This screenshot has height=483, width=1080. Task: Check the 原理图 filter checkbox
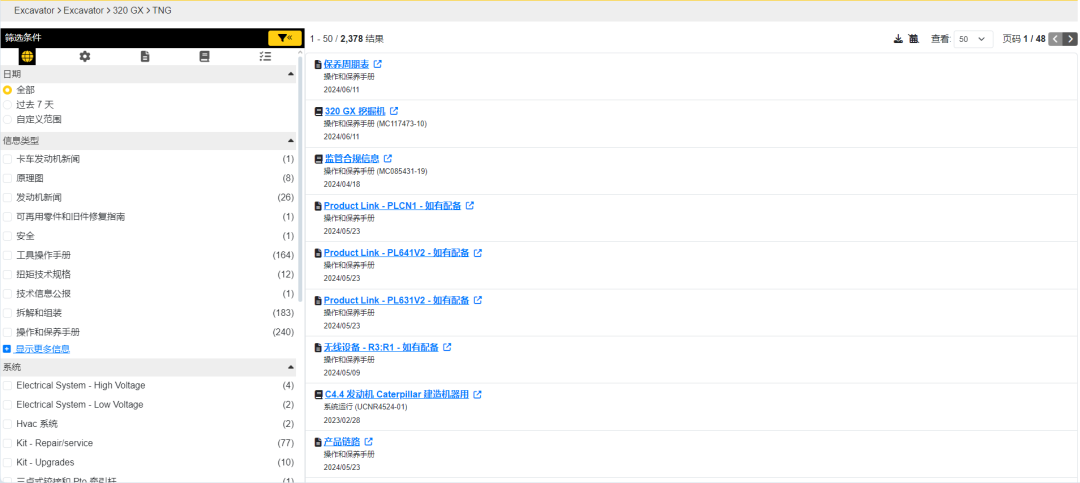coord(8,178)
